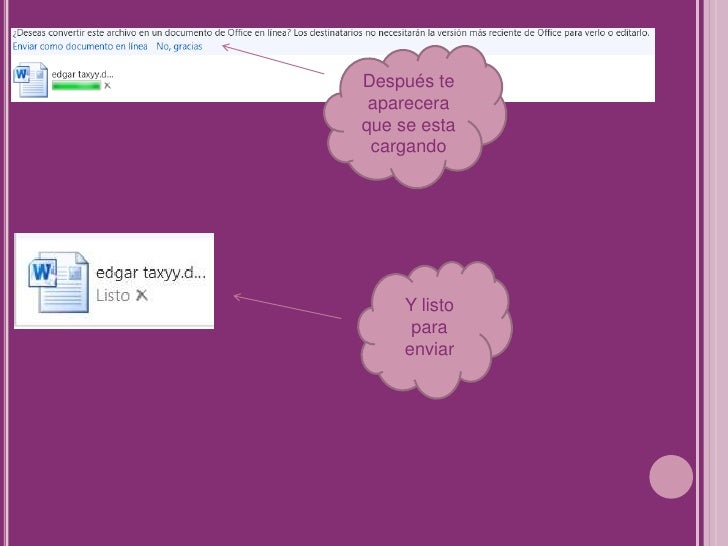Viewport: 728px width, 546px height.
Task: Click the '¿Deseas convertir este archivo...' message text
Action: pos(331,33)
